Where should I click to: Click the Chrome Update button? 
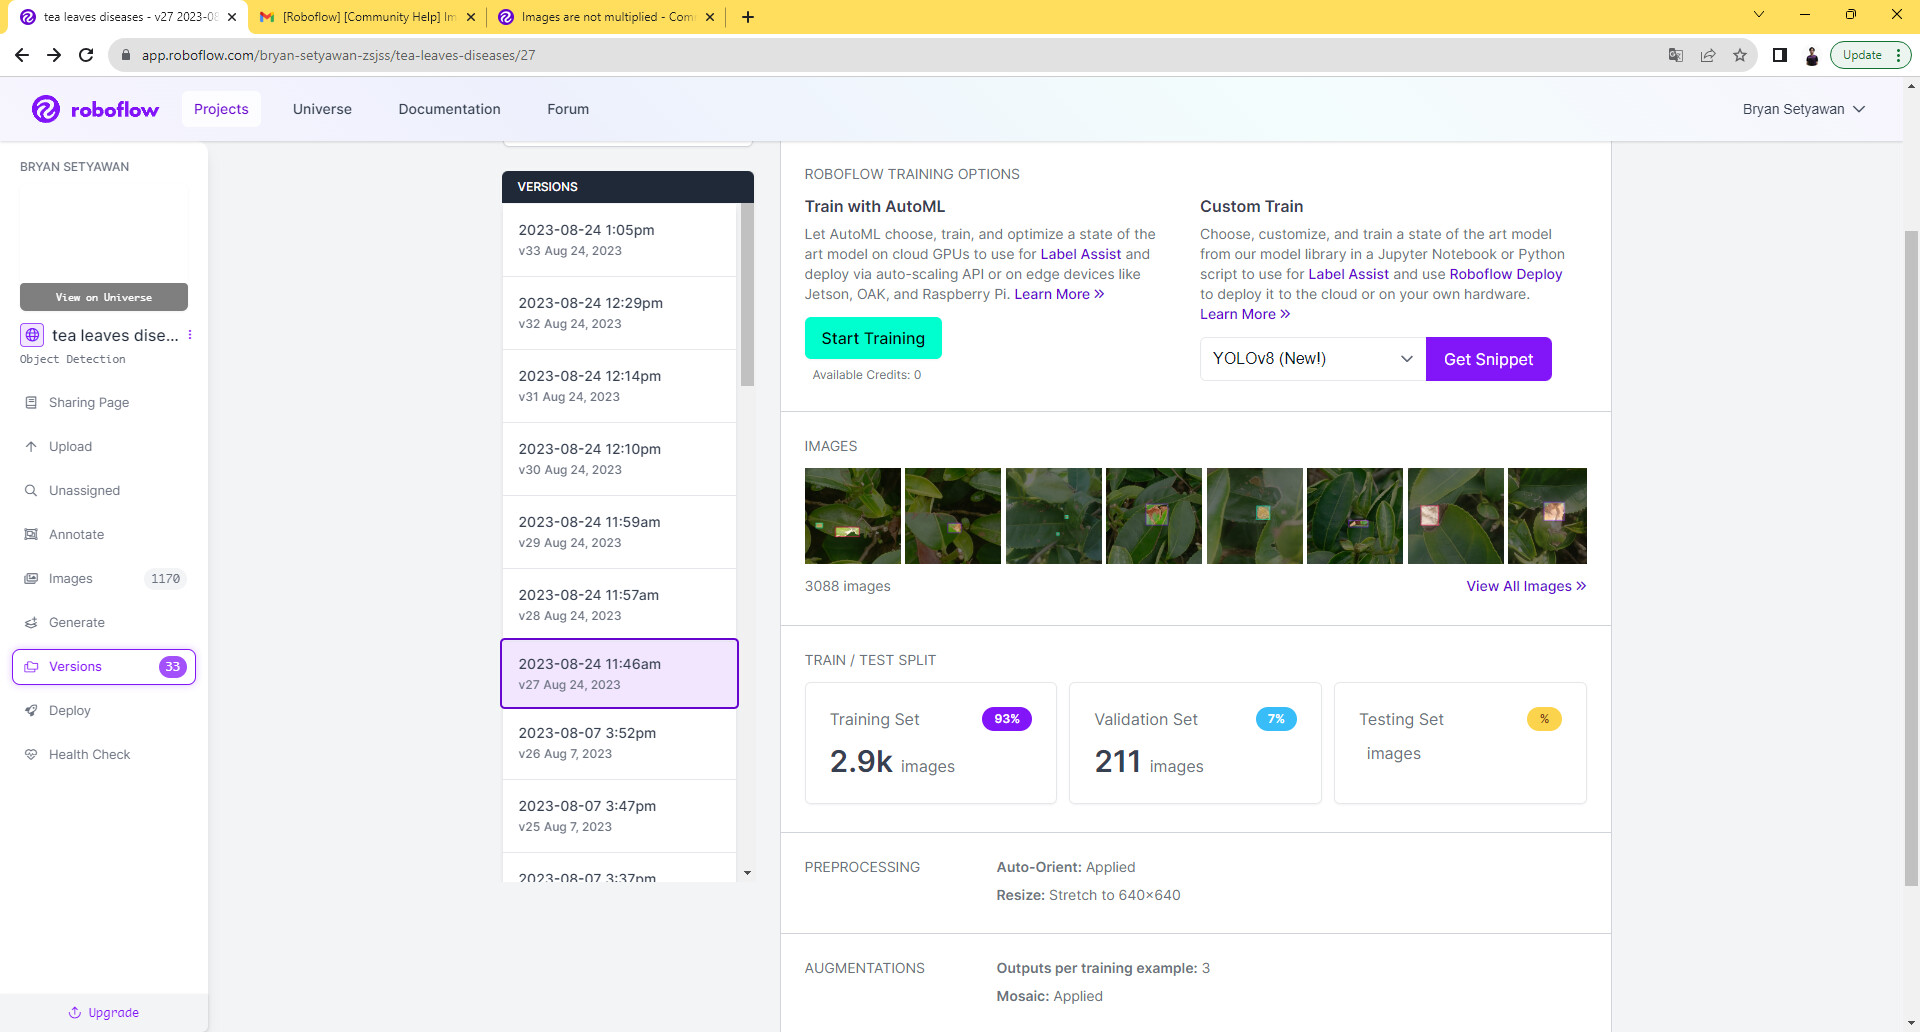tap(1870, 55)
